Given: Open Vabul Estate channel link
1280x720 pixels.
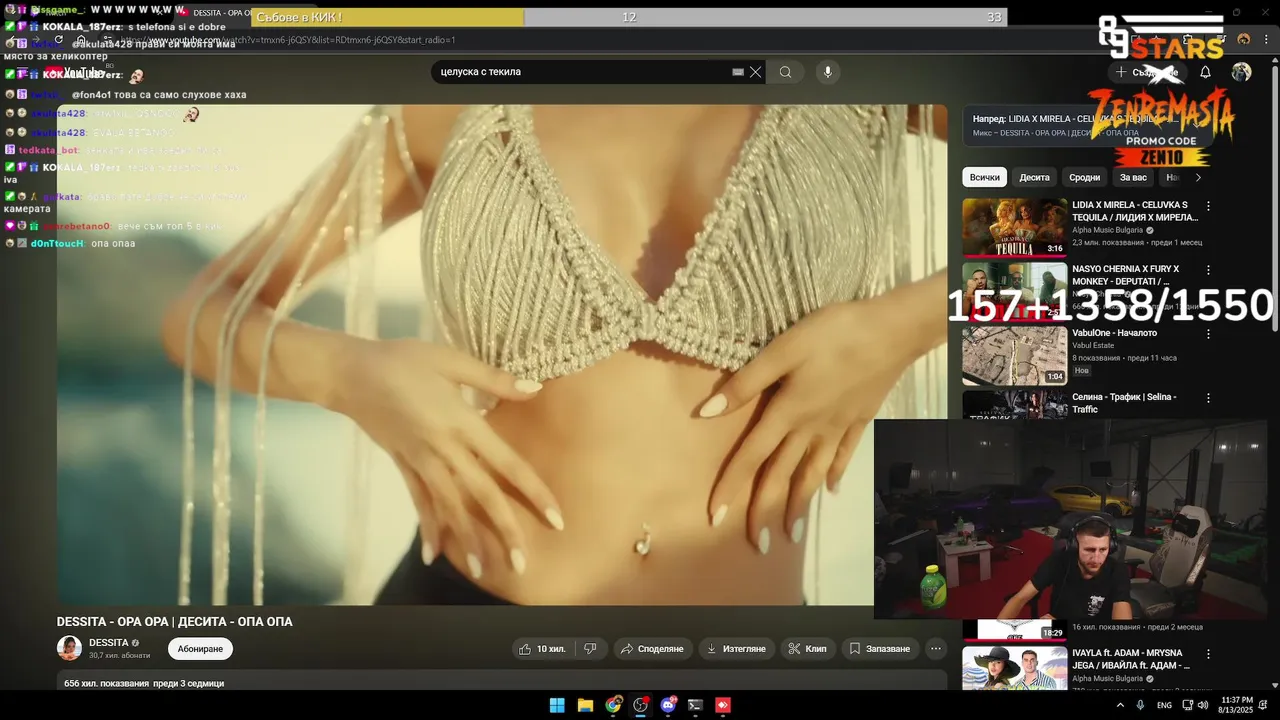Looking at the screenshot, I should 1093,346.
